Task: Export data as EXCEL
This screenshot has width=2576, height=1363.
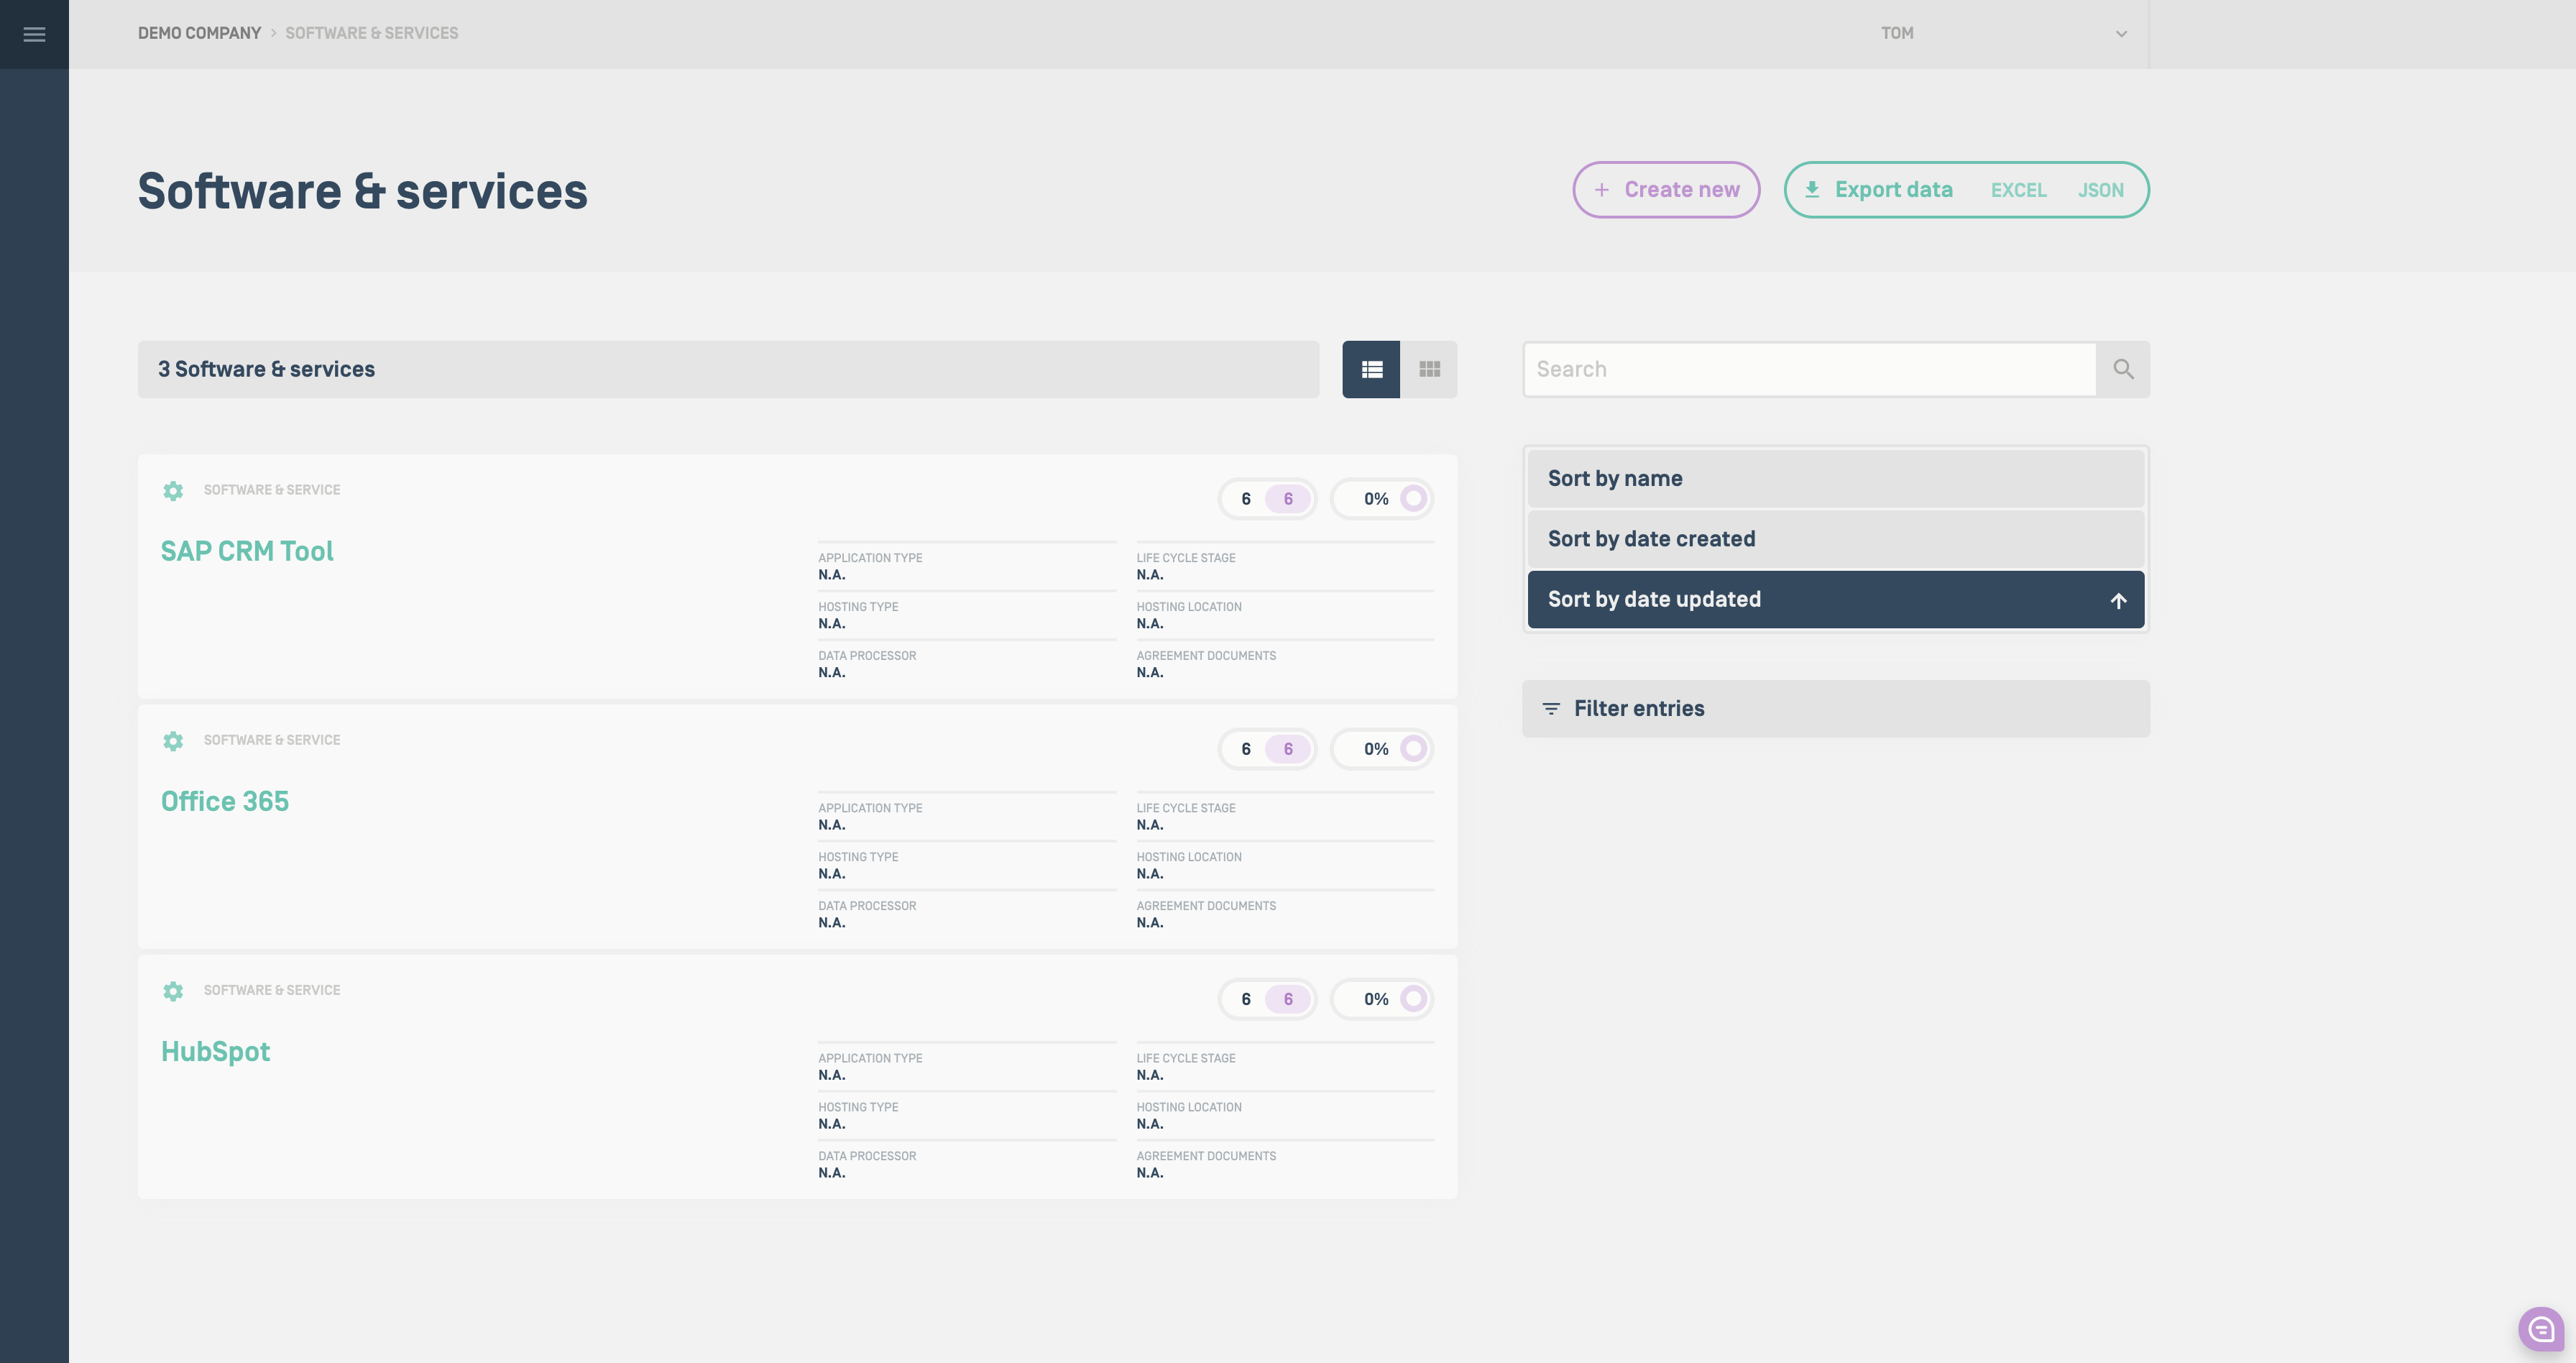Action: [x=2018, y=190]
